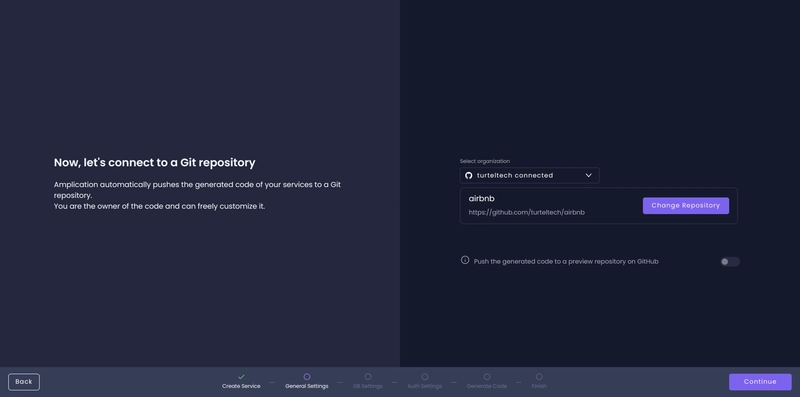This screenshot has width=800, height=397.
Task: Click the green checkmark above Create Service
Action: 241,377
